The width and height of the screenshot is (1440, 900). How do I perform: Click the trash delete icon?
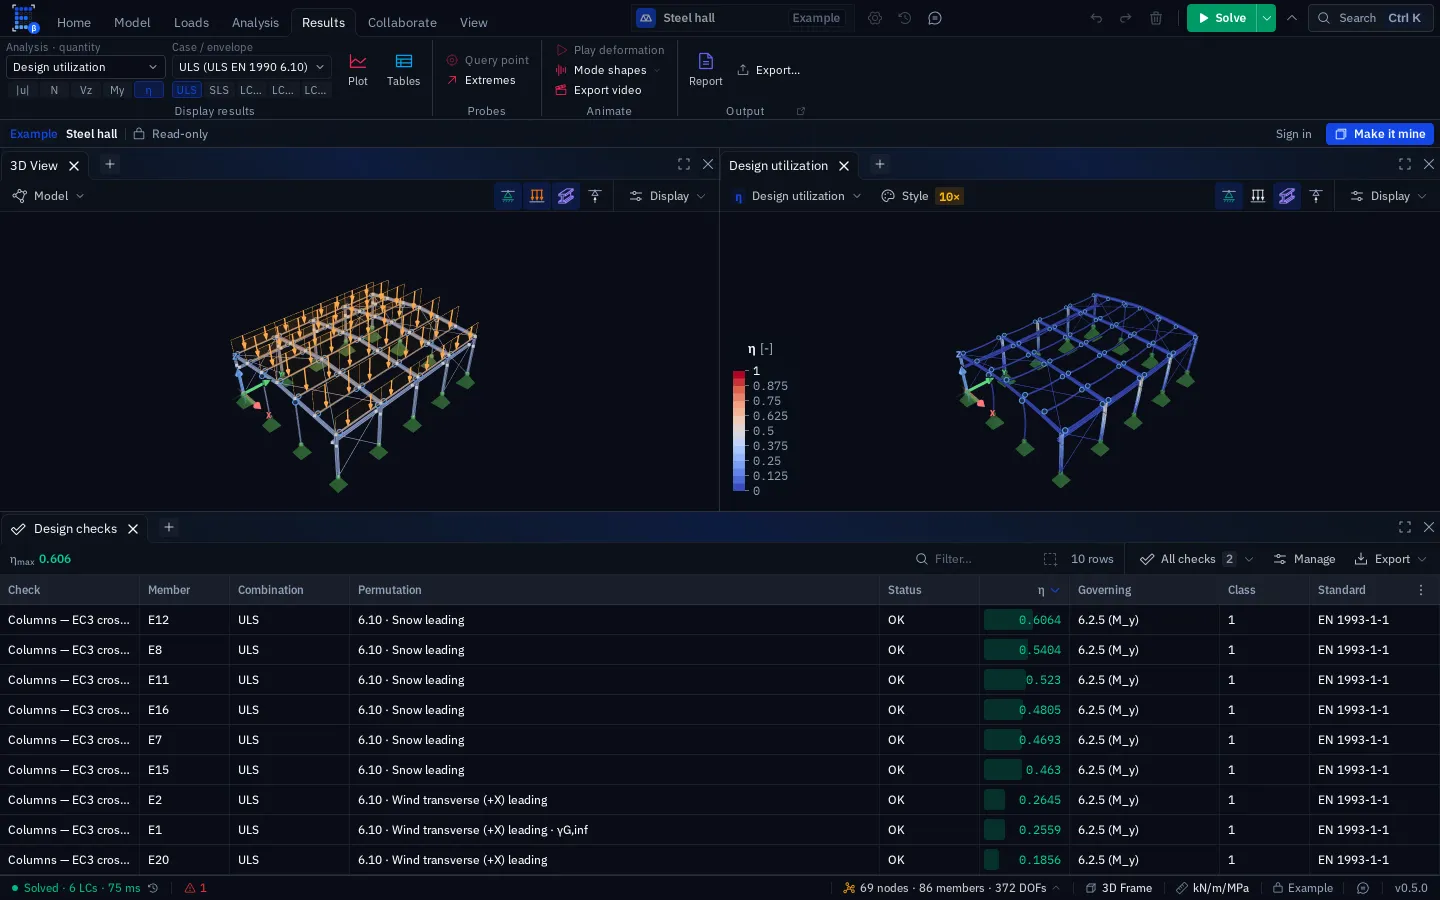[1156, 18]
